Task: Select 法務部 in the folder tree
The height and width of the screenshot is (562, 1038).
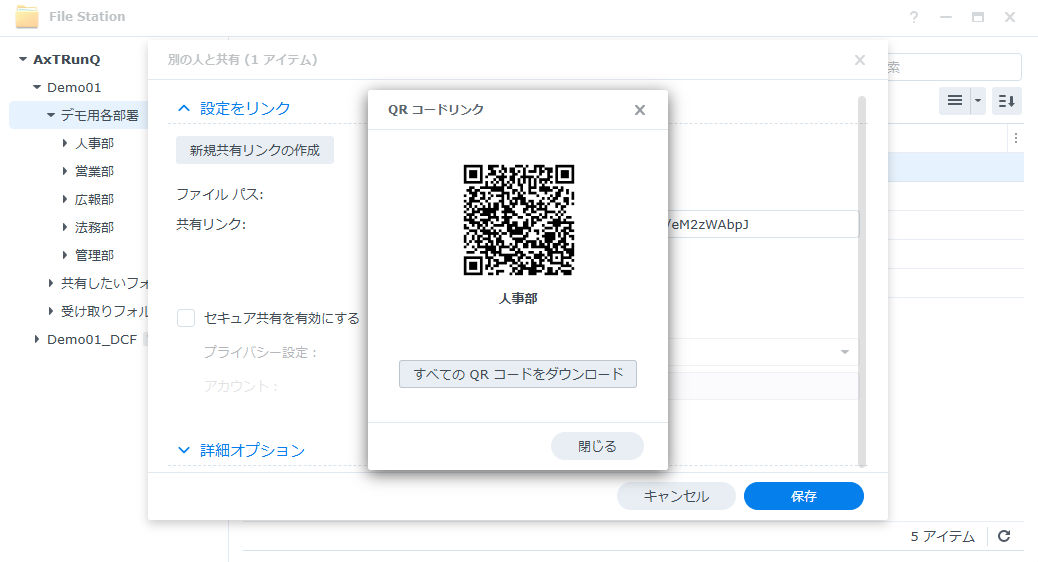Action: pyautogui.click(x=95, y=227)
